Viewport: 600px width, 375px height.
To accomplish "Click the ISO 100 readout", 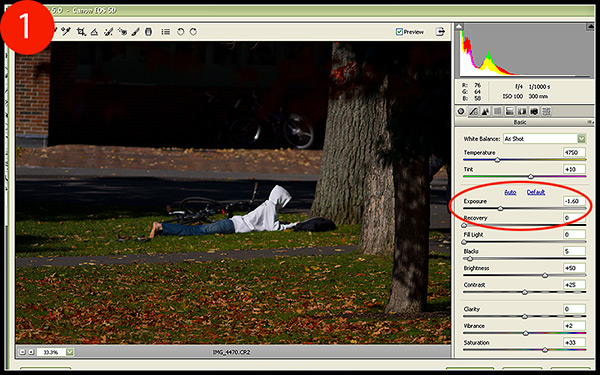I will coord(513,96).
